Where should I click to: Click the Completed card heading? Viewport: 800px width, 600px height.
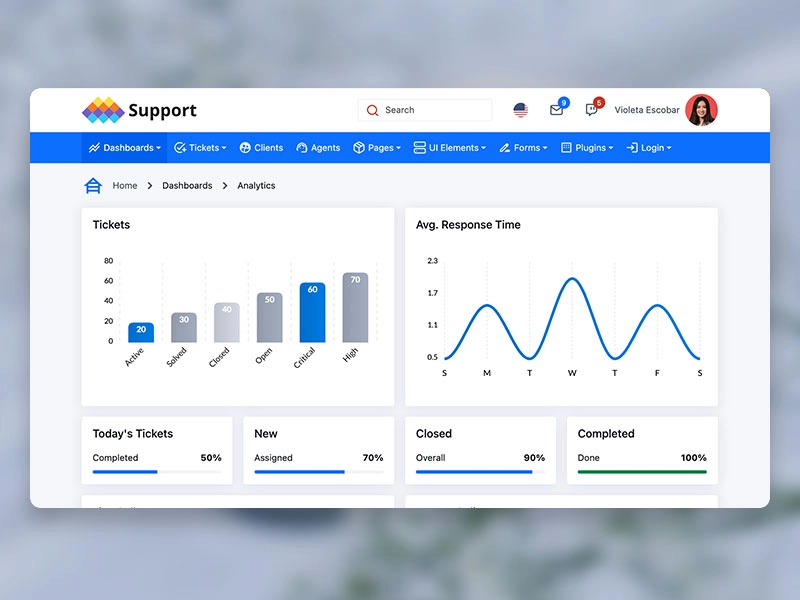(x=606, y=434)
